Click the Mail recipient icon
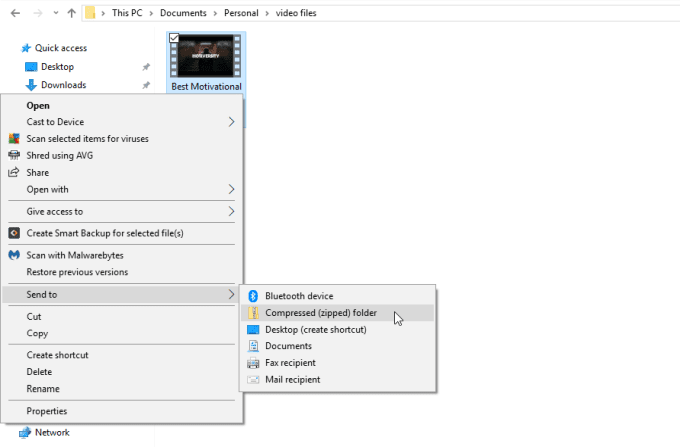 [x=253, y=380]
